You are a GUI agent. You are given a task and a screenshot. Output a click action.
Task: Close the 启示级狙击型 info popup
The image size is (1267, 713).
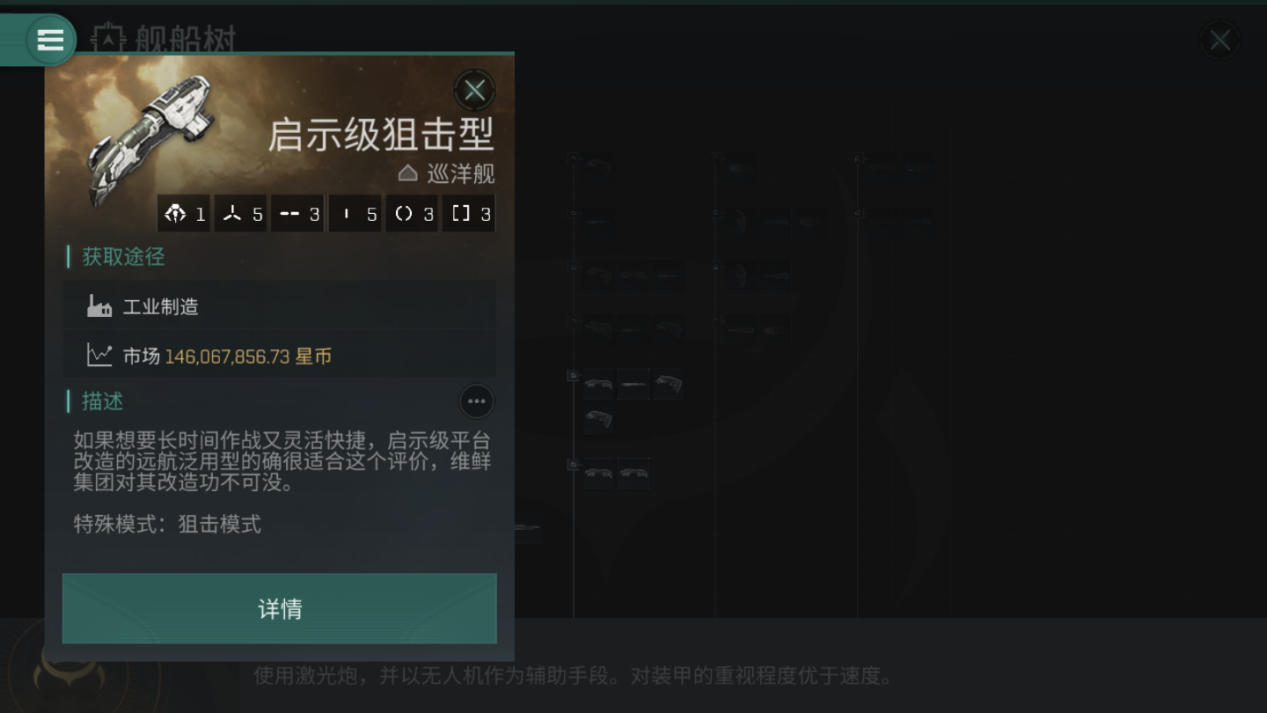point(474,90)
